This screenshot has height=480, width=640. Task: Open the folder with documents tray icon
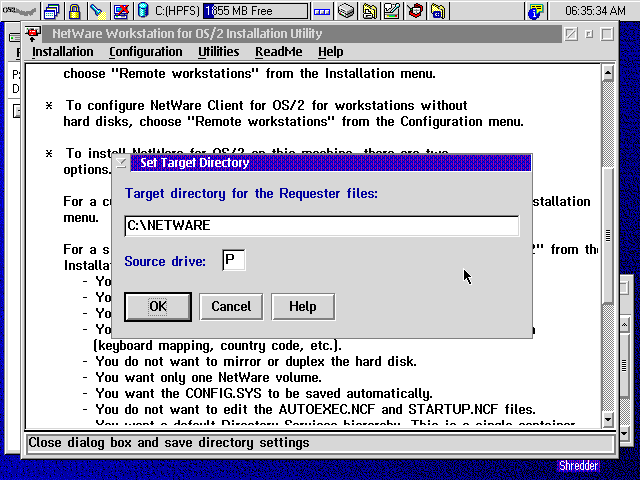point(369,11)
